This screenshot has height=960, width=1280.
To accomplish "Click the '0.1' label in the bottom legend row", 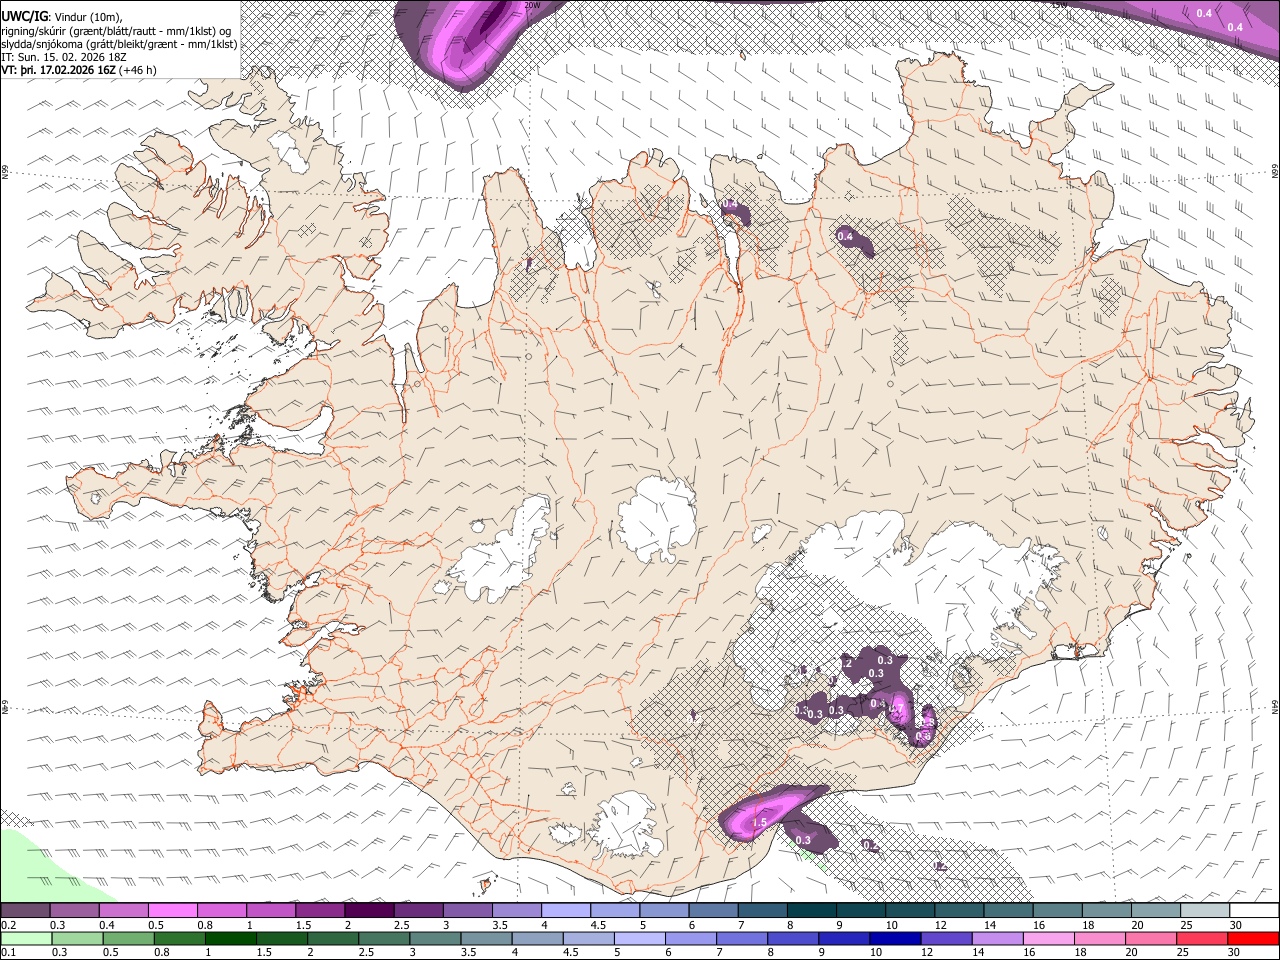I will [x=8, y=952].
